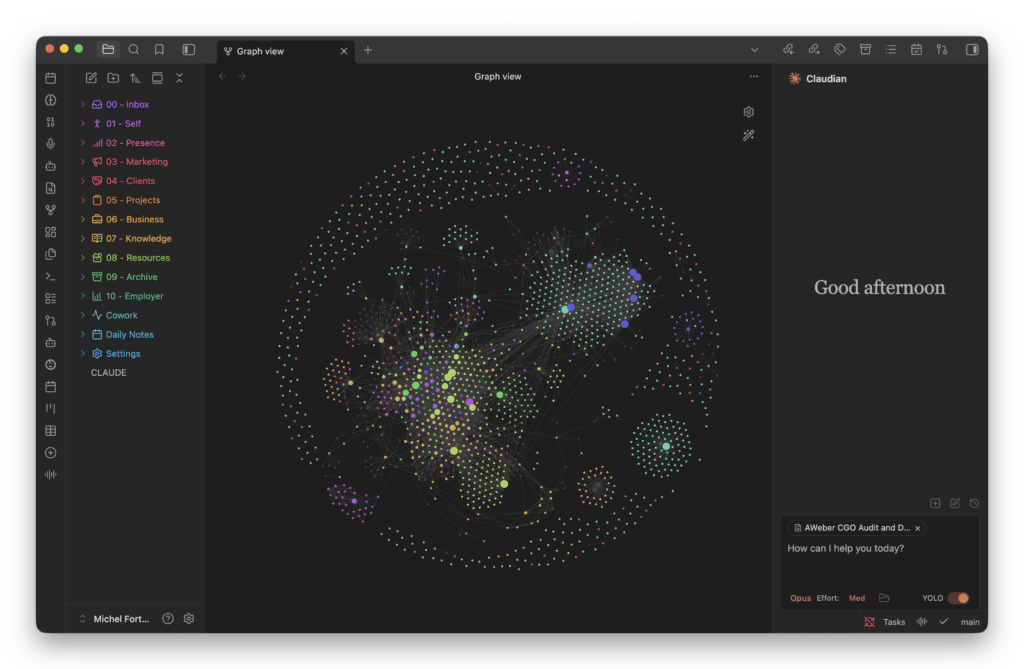This screenshot has width=1024, height=669.
Task: Click the daily note ribbon icon
Action: (50, 78)
